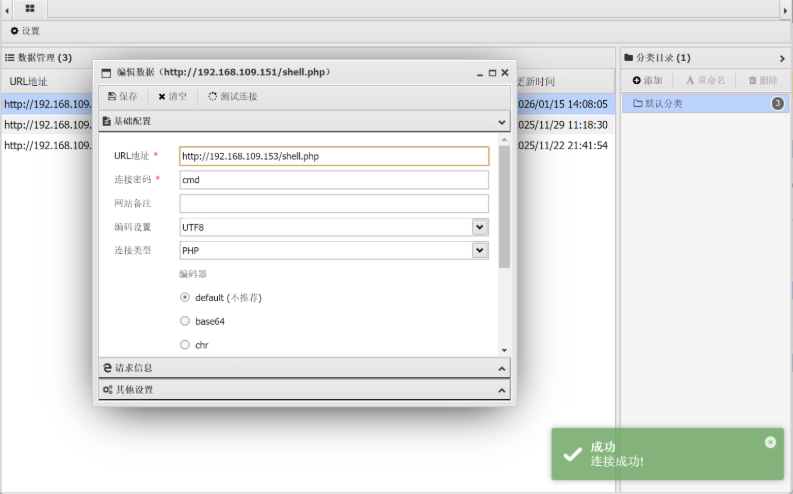This screenshot has width=793, height=494.
Task: Collapse the 分类目录 panel arrow
Action: point(782,59)
